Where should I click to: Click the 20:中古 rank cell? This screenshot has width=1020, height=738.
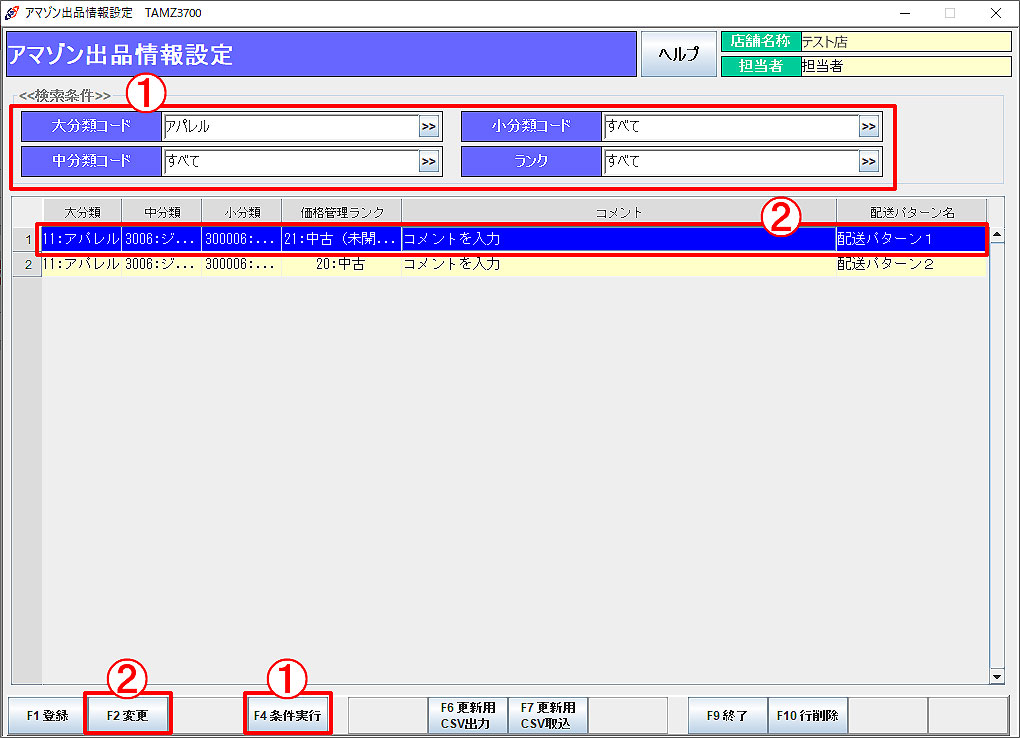[342, 264]
